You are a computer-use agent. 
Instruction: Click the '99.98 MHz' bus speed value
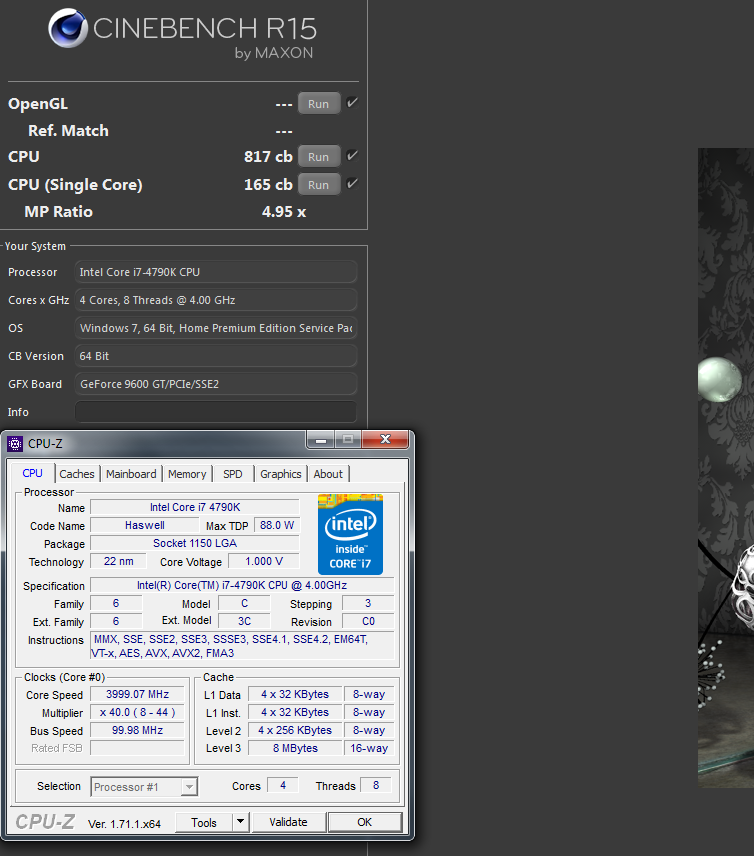pyautogui.click(x=138, y=730)
